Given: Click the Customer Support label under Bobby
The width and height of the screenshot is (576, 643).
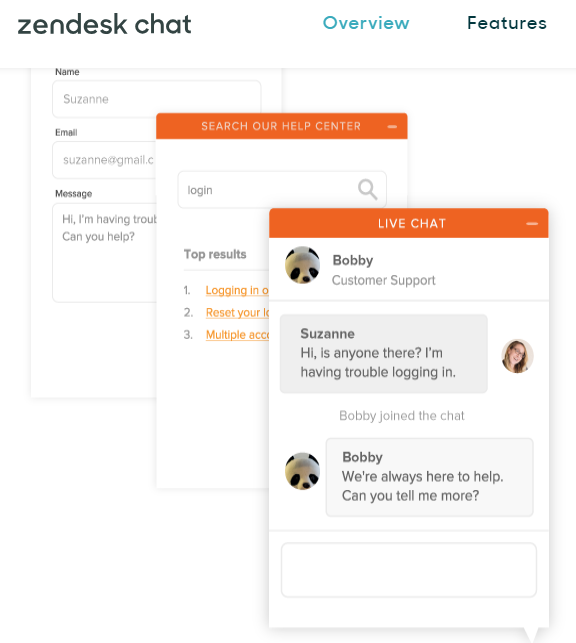Looking at the screenshot, I should pos(383,280).
